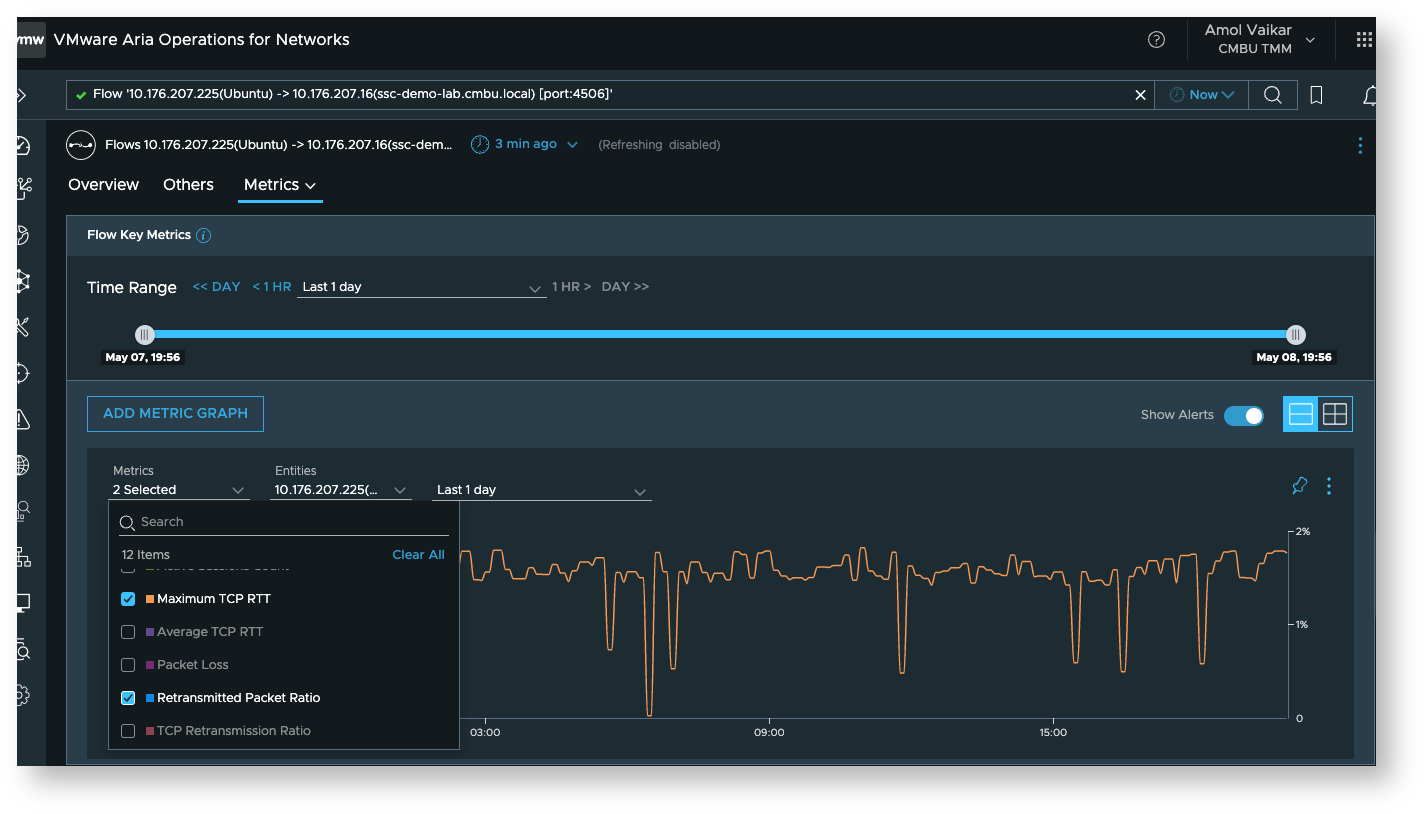Viewport: 1424px width, 814px height.
Task: Switch to grid graph layout
Action: pos(1335,414)
